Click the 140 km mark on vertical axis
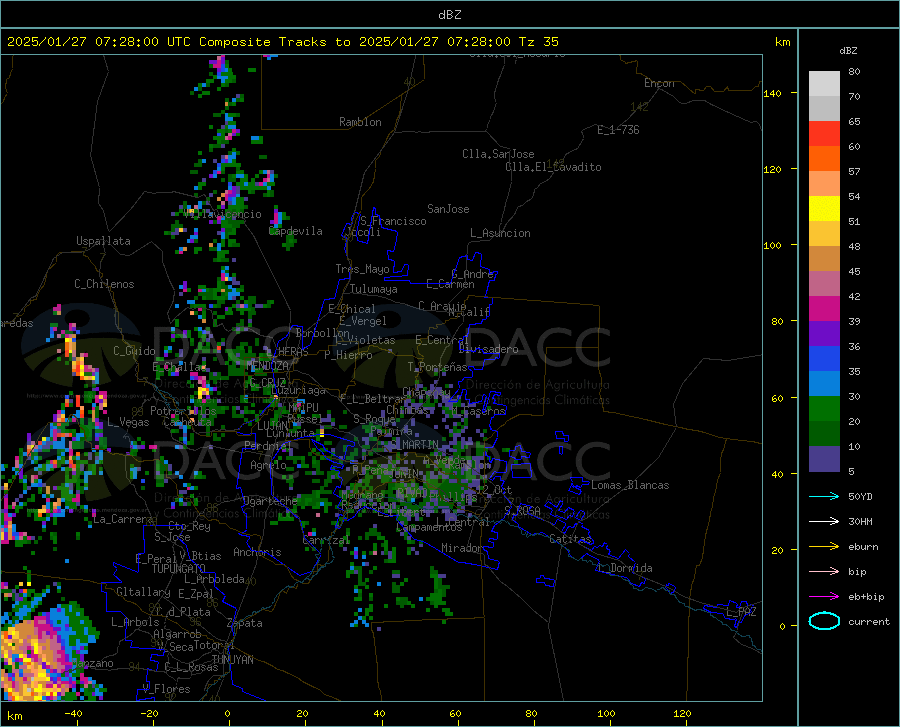 click(772, 93)
